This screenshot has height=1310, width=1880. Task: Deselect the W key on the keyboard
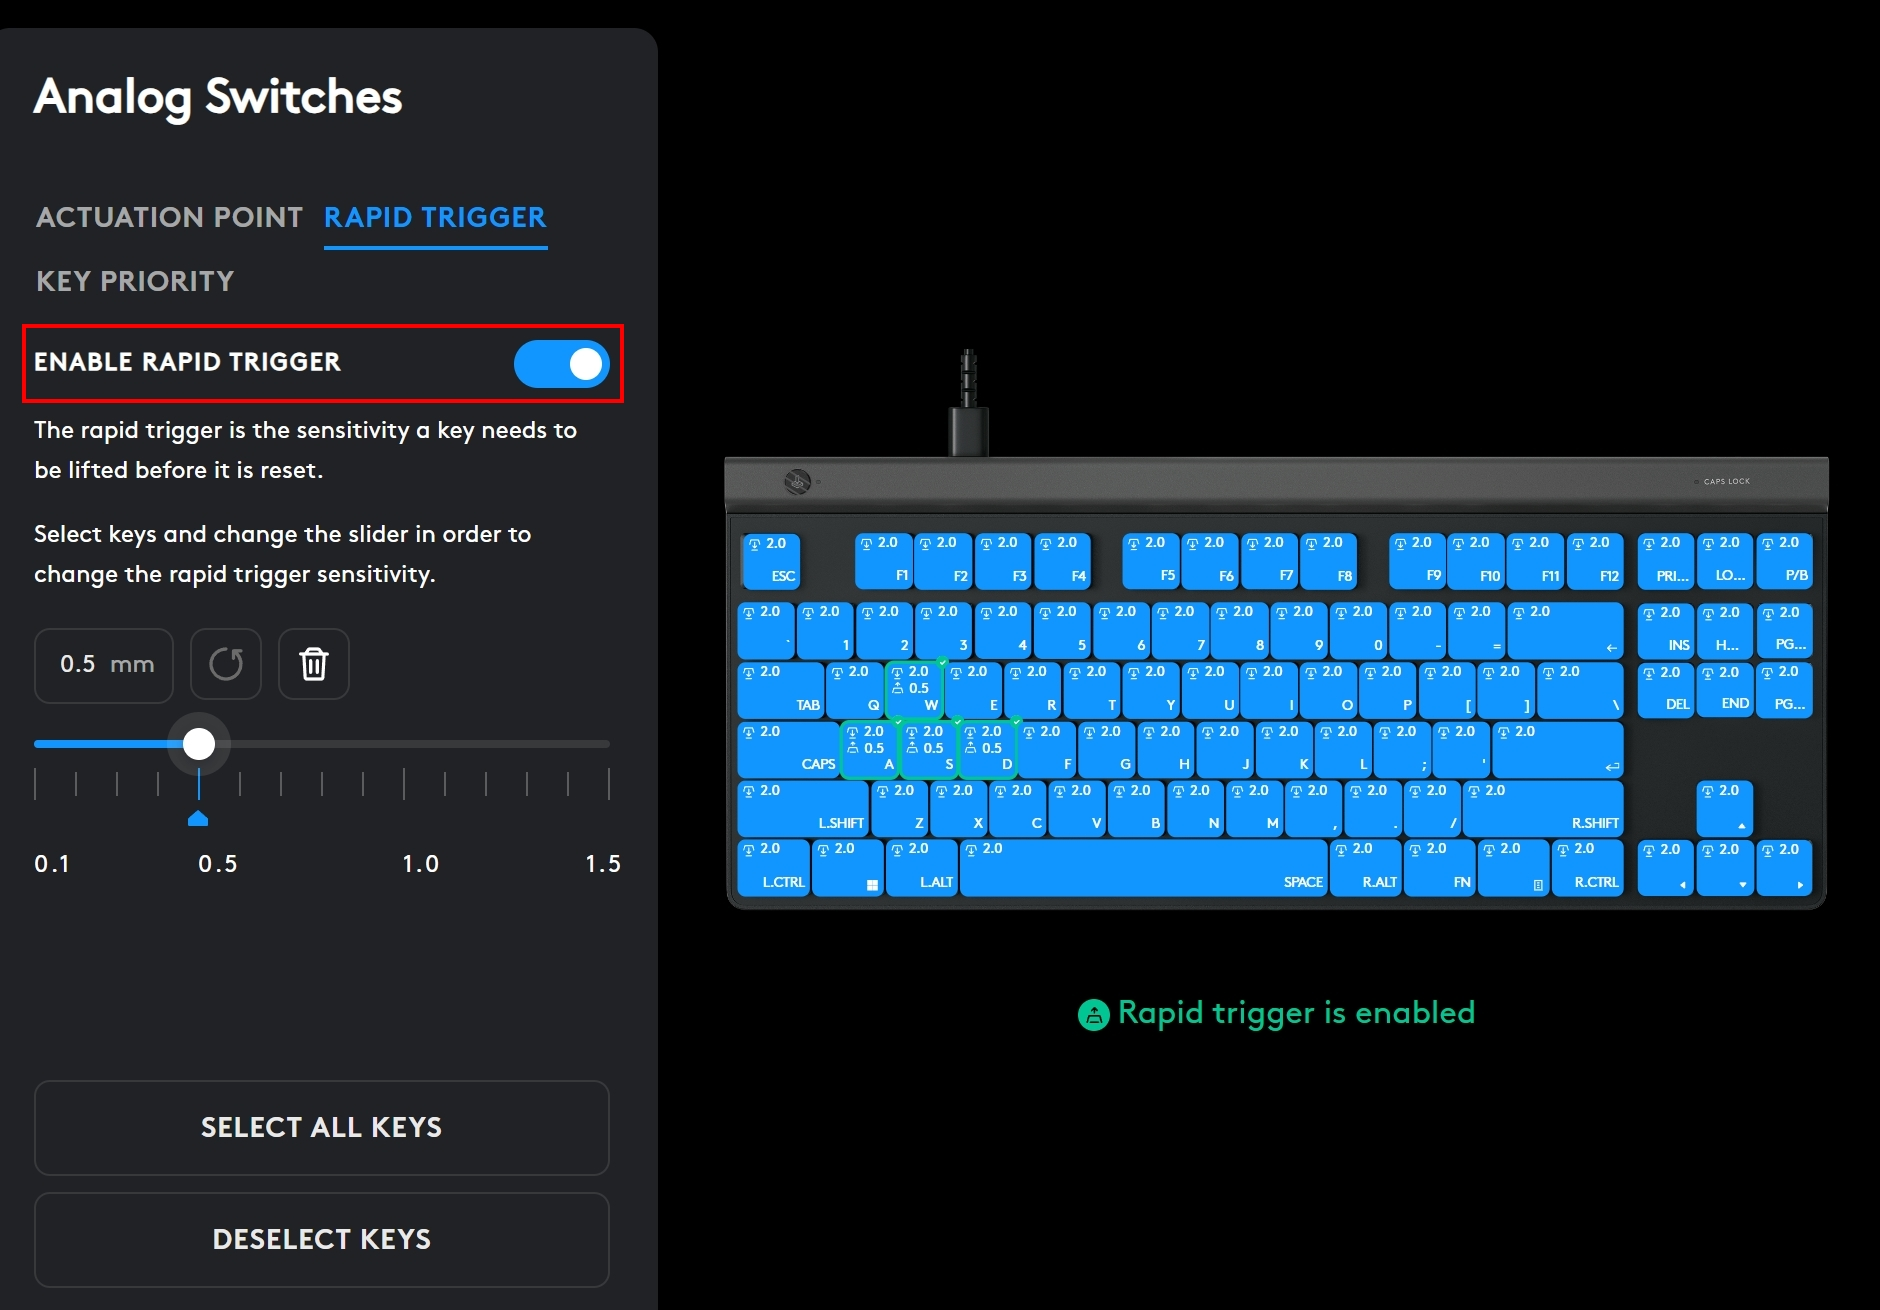click(914, 689)
